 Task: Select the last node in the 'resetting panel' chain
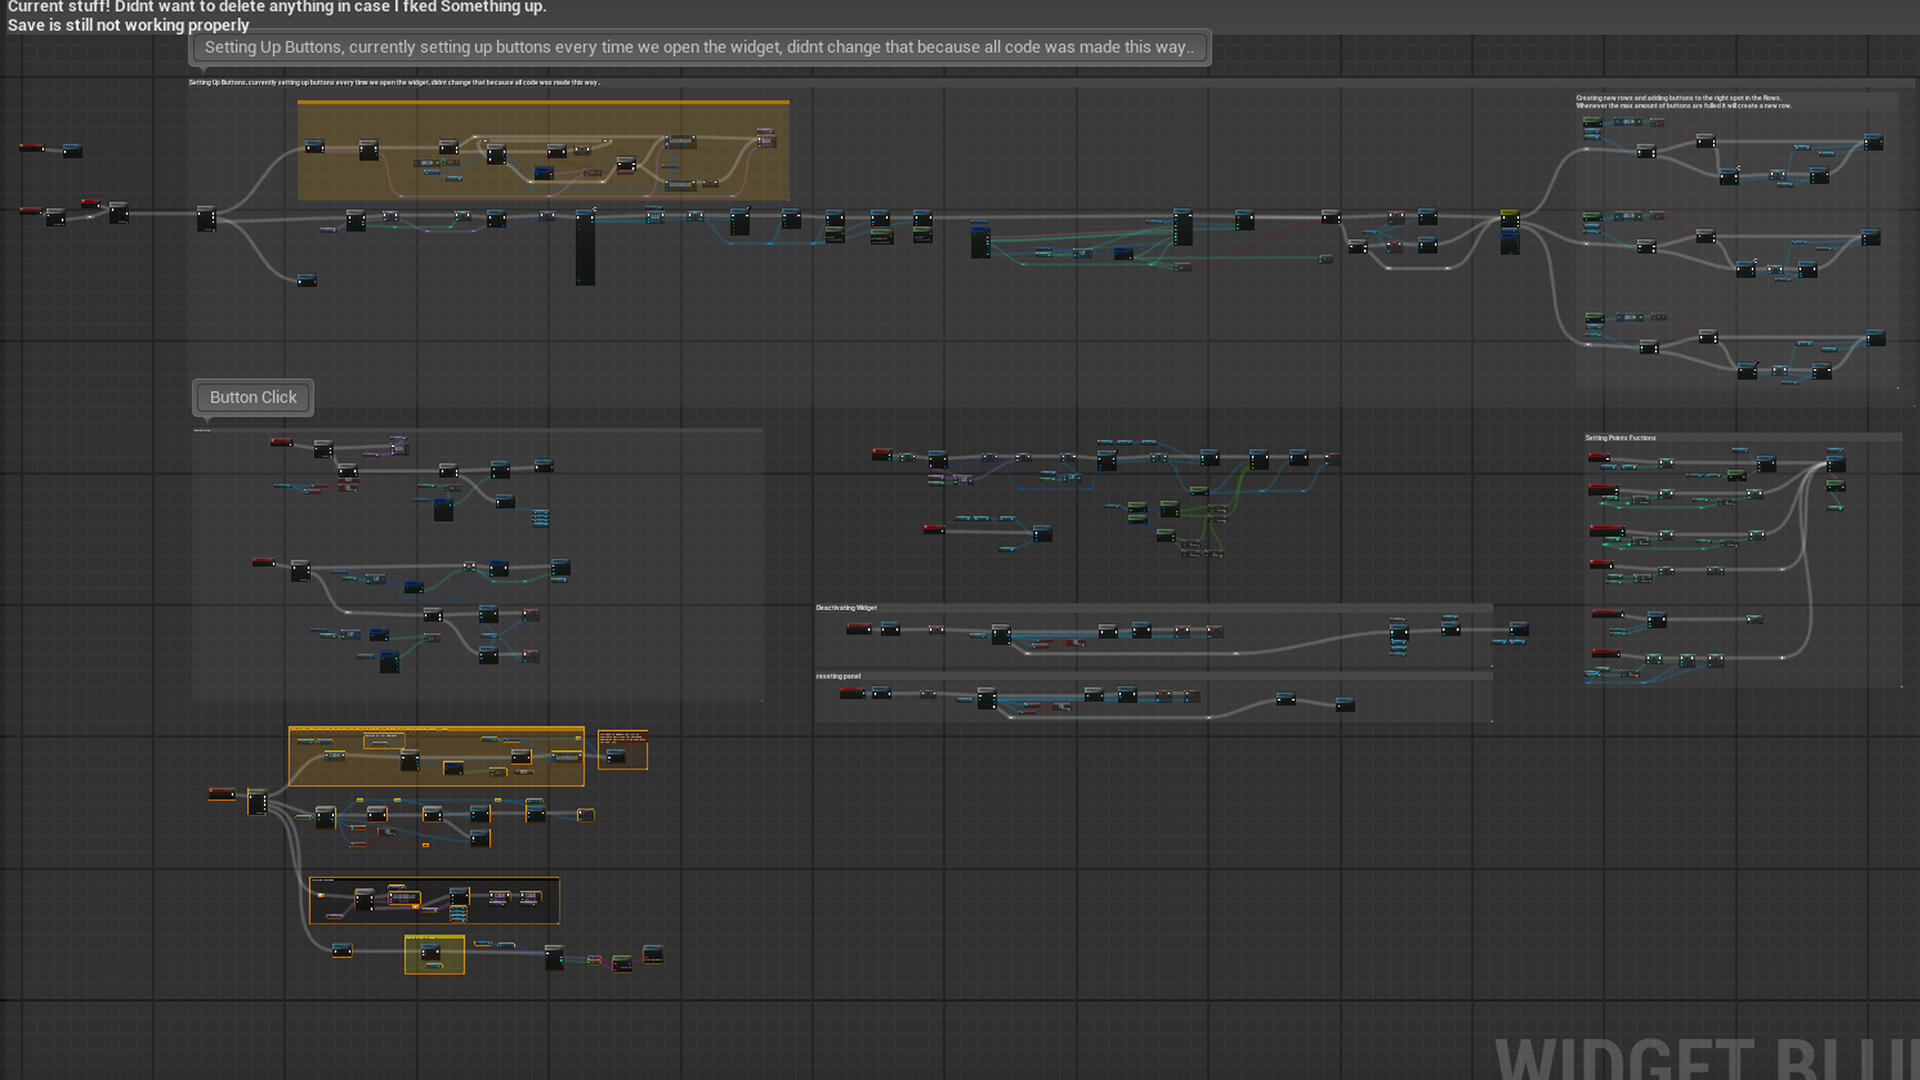pyautogui.click(x=1345, y=705)
